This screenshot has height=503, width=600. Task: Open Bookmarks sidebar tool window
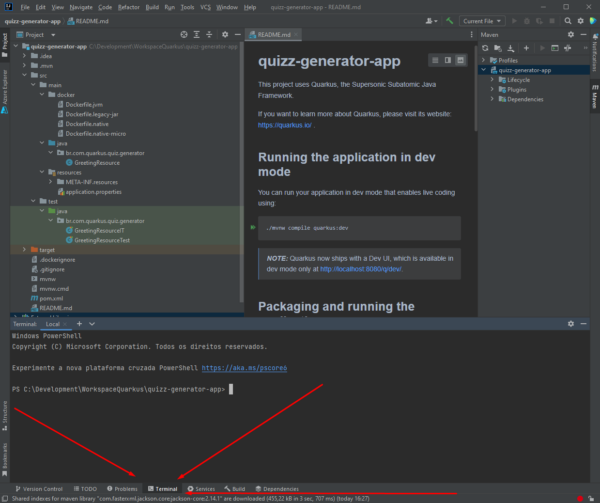5,459
